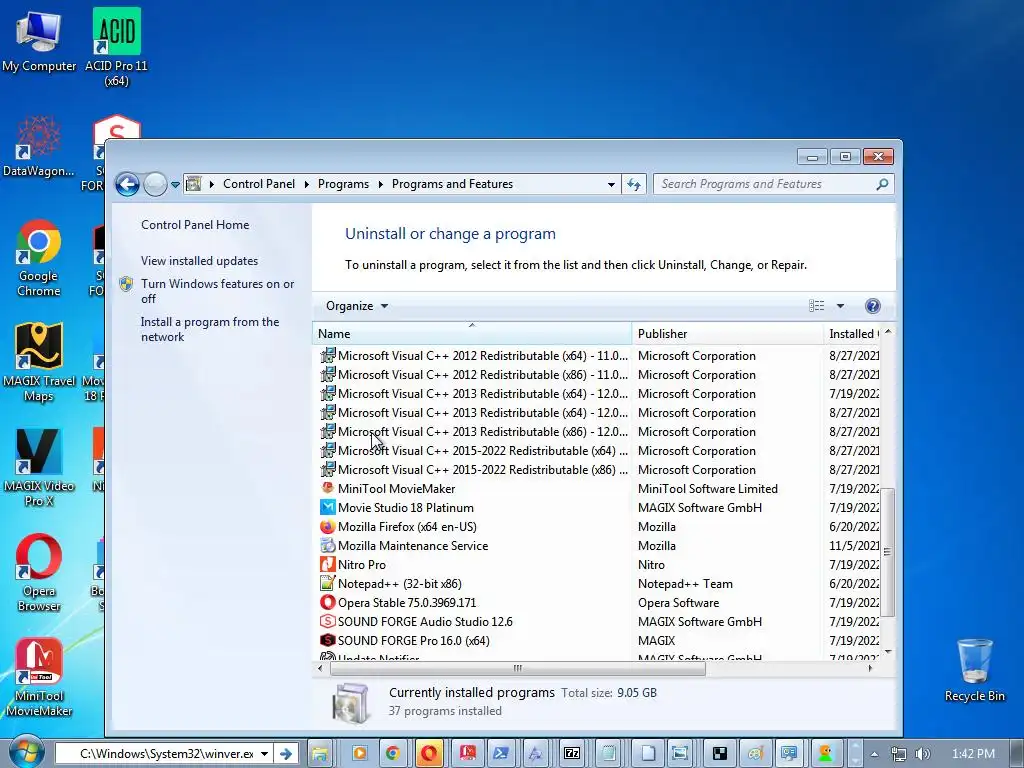
Task: Select Control Panel in breadcrumb
Action: pyautogui.click(x=259, y=184)
